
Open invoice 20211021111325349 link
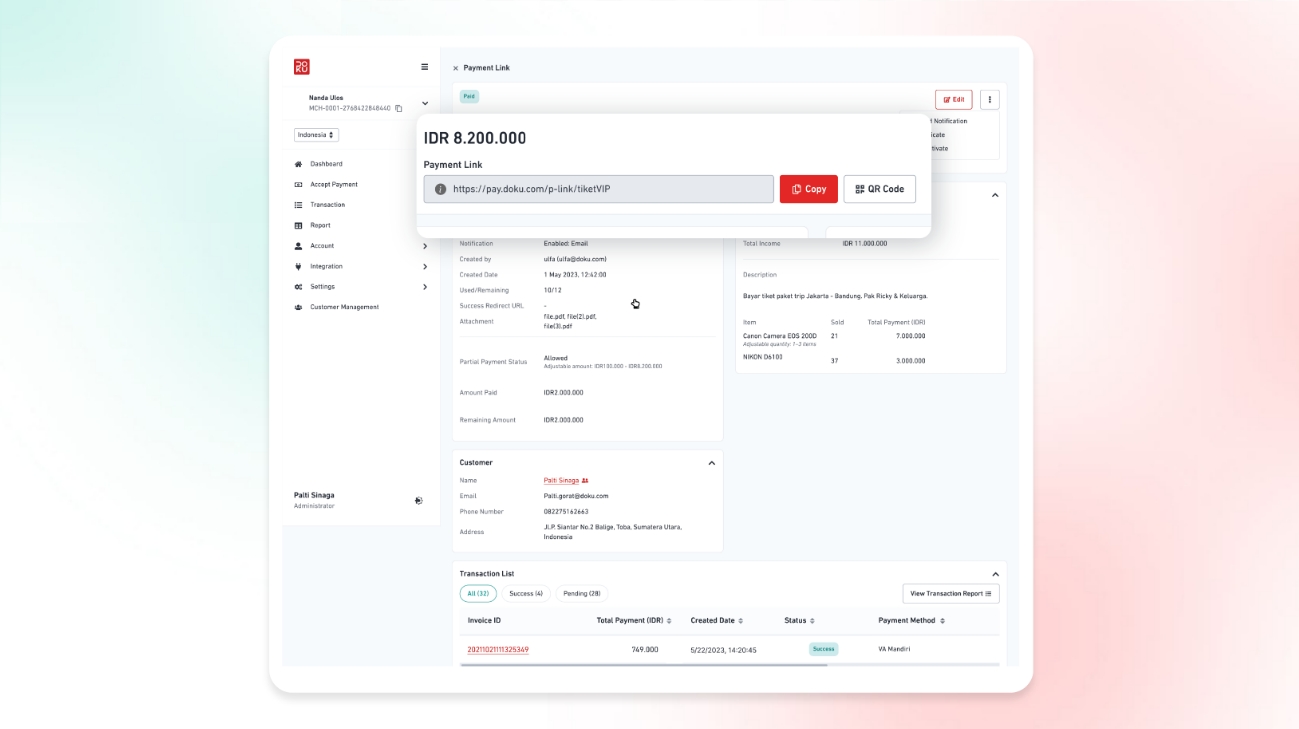pos(498,650)
